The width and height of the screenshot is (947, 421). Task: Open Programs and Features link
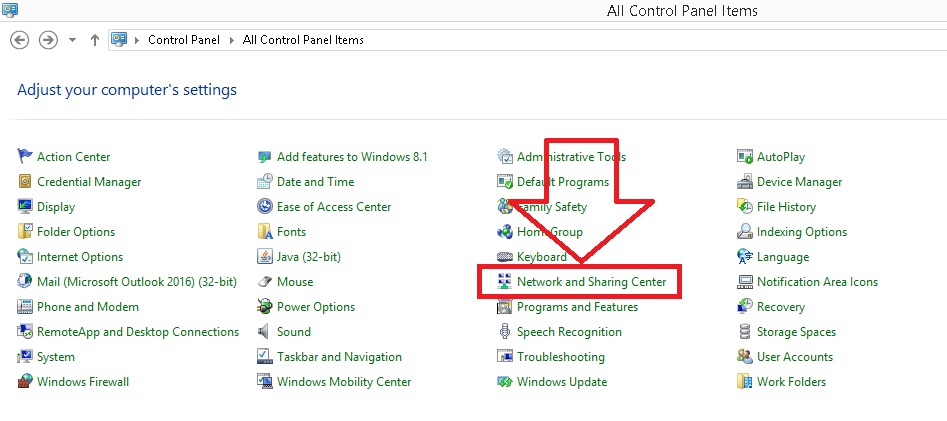tap(577, 307)
